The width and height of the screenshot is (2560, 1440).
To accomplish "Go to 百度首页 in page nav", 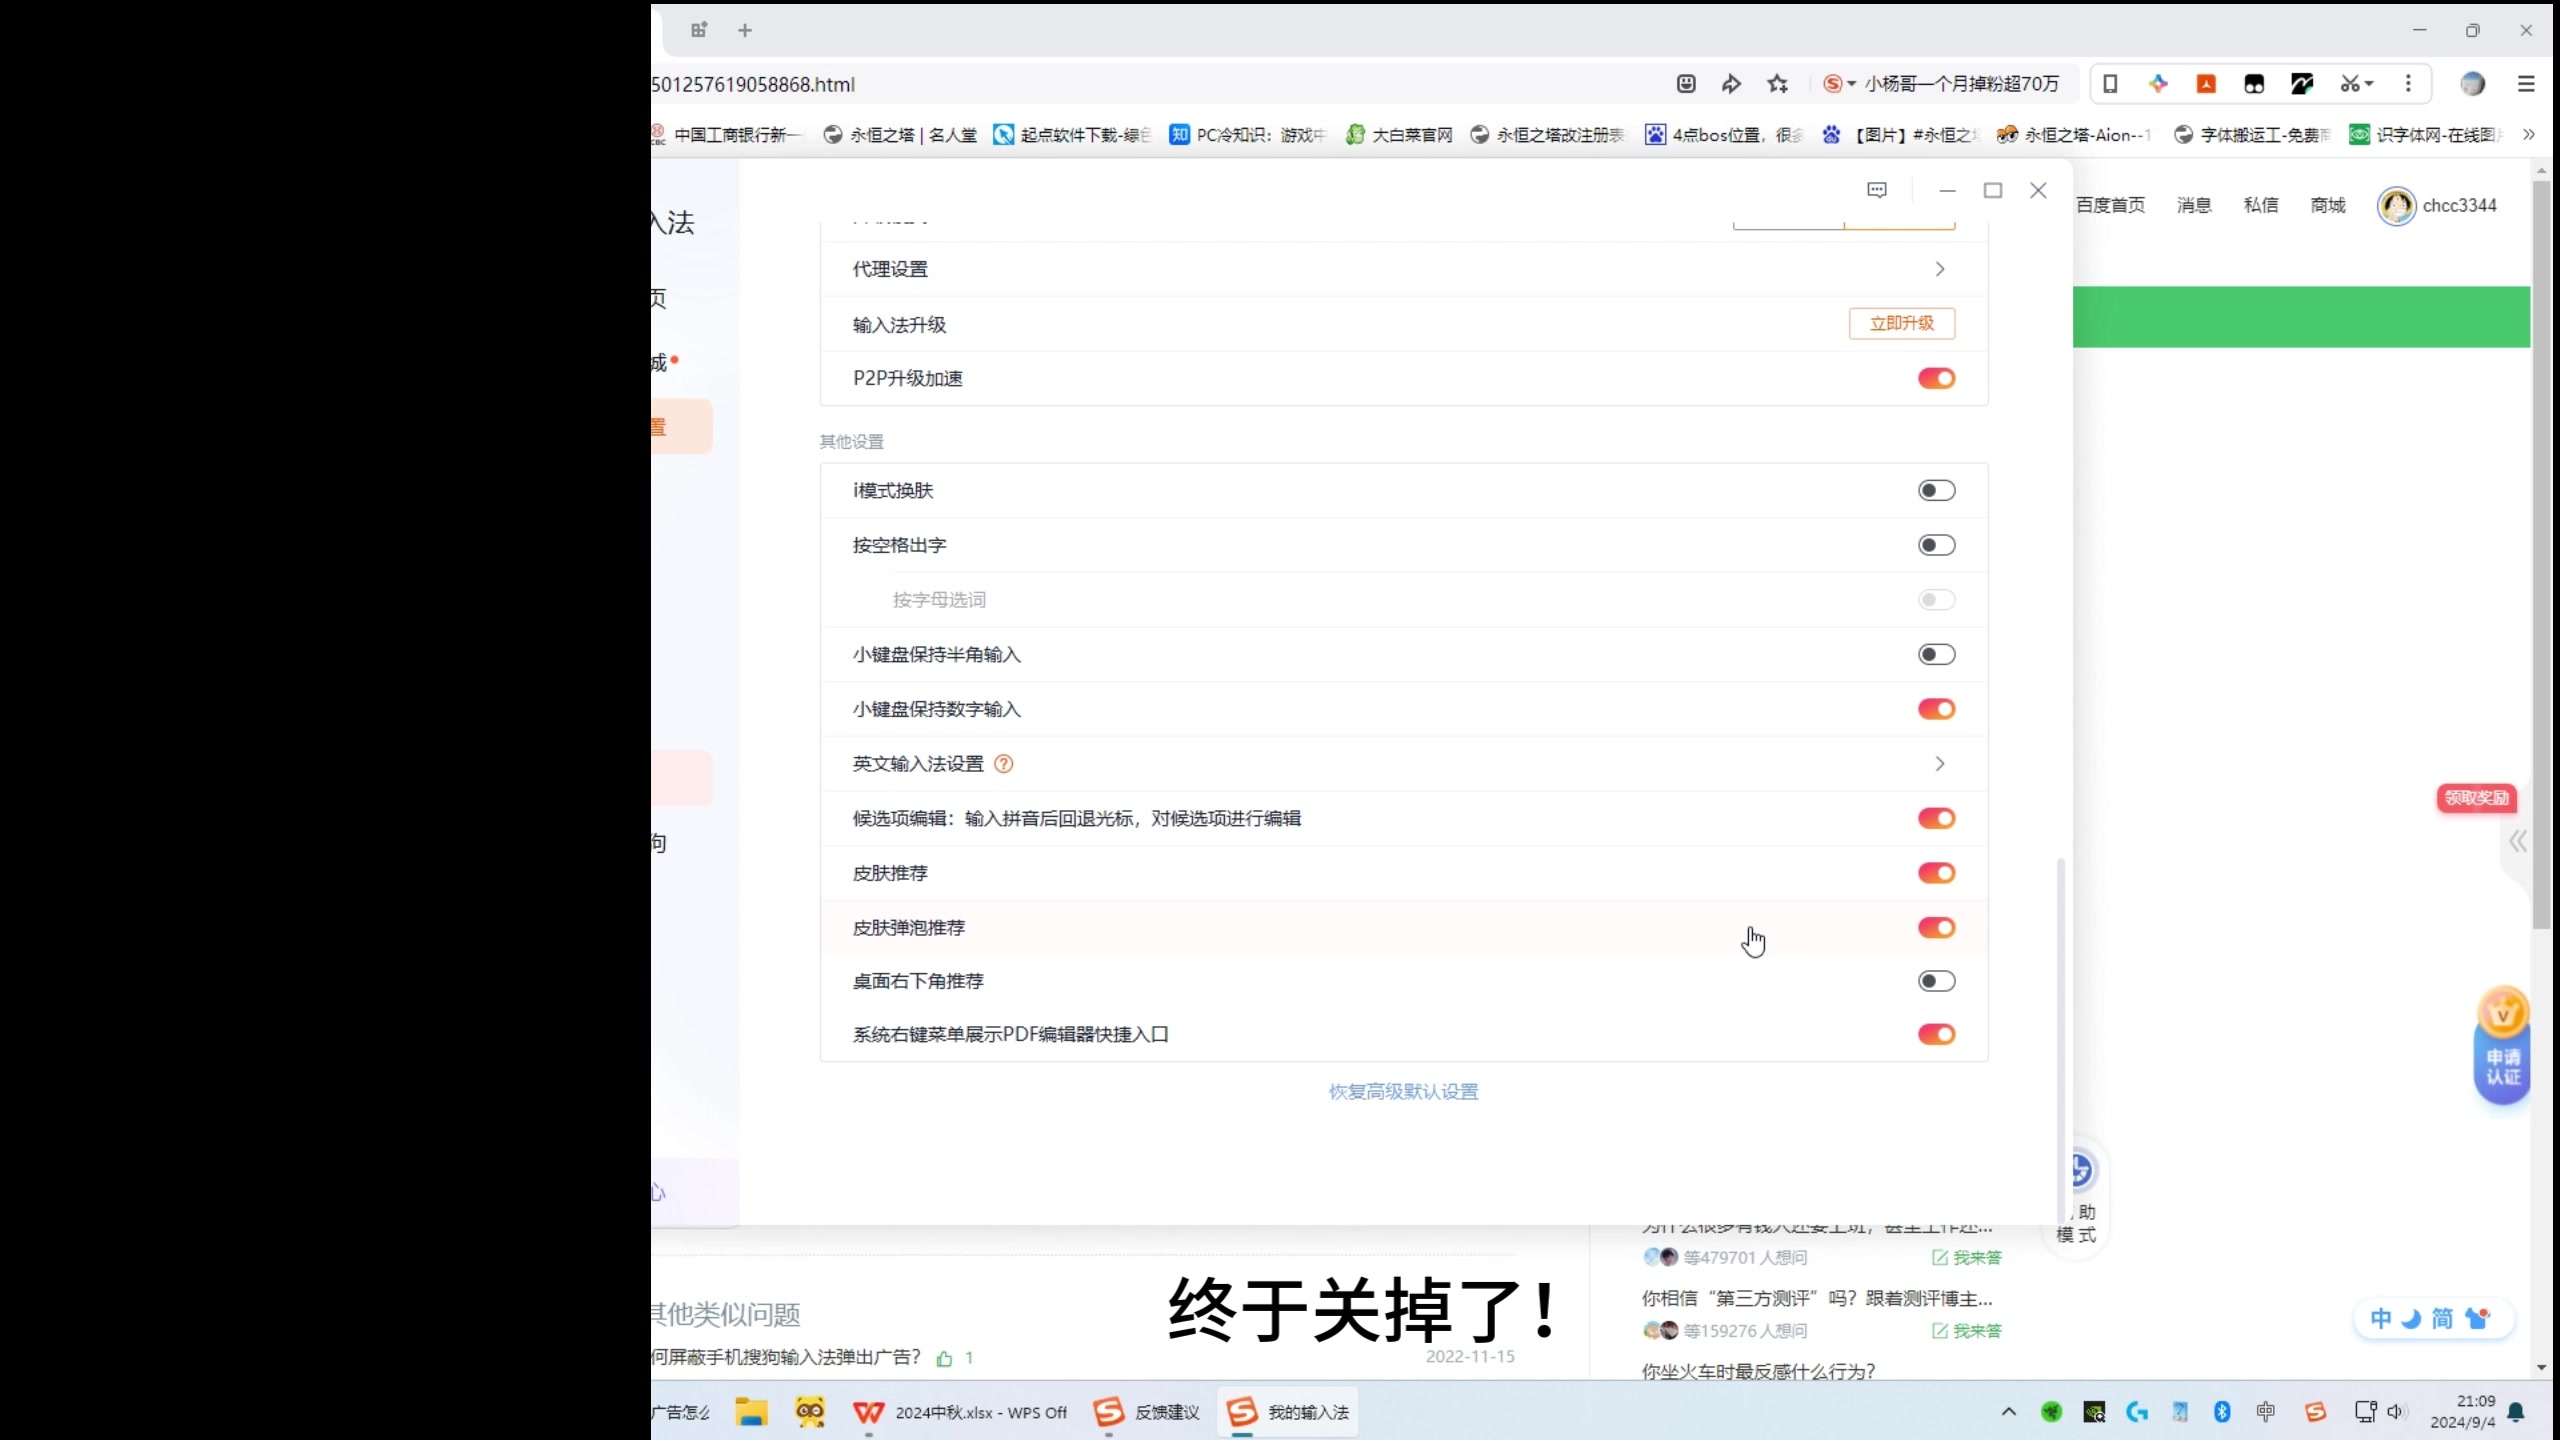I will pos(2110,205).
